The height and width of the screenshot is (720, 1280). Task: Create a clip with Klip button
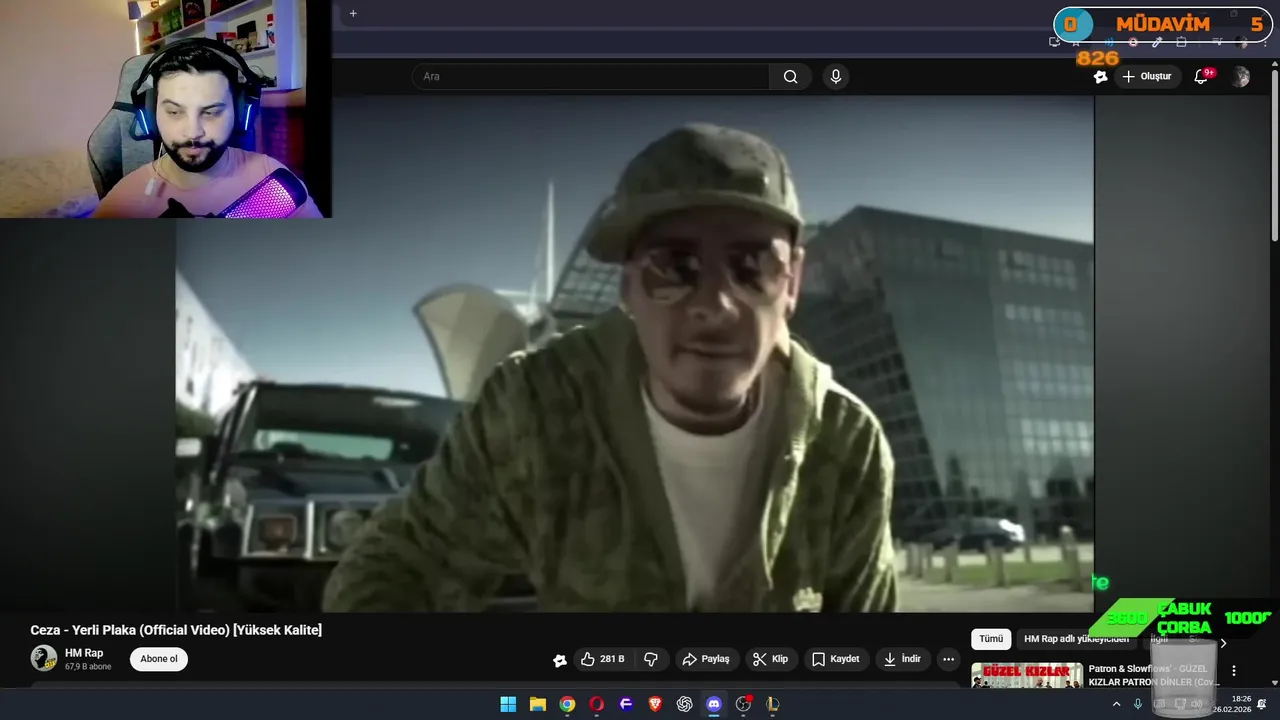pos(771,659)
